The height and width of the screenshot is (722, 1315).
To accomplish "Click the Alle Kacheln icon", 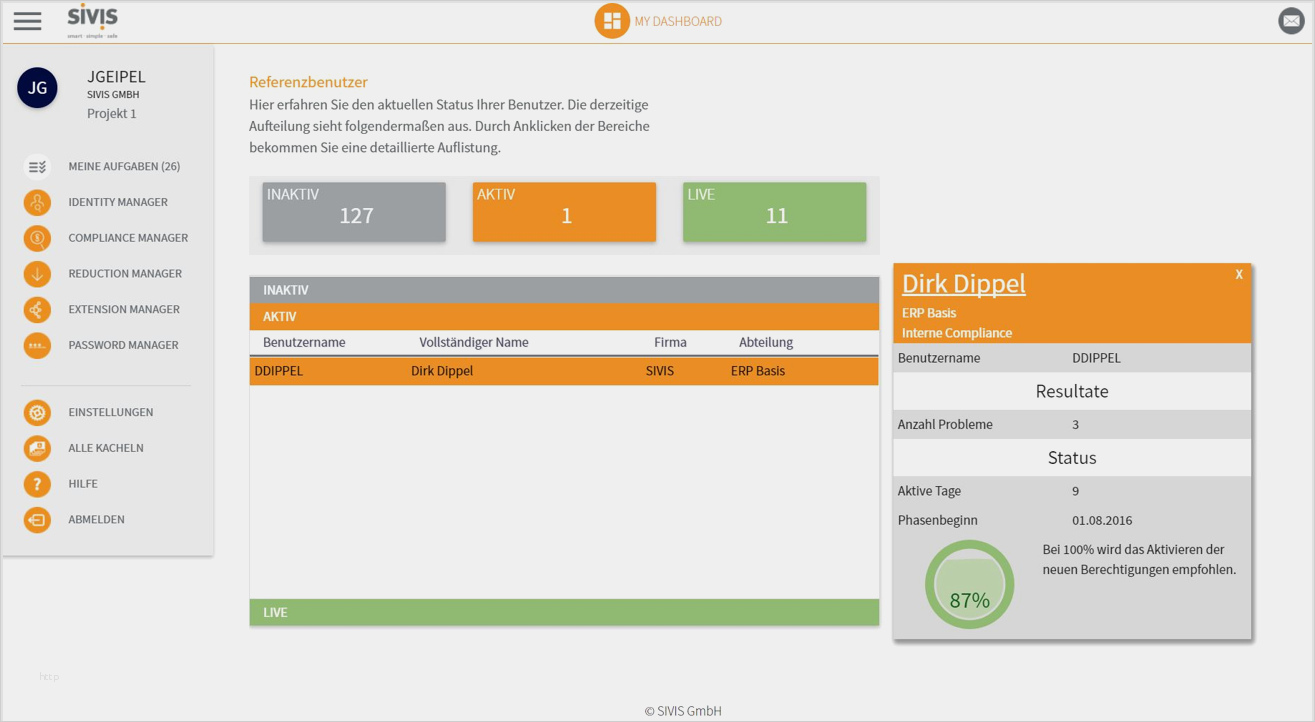I will pos(37,449).
